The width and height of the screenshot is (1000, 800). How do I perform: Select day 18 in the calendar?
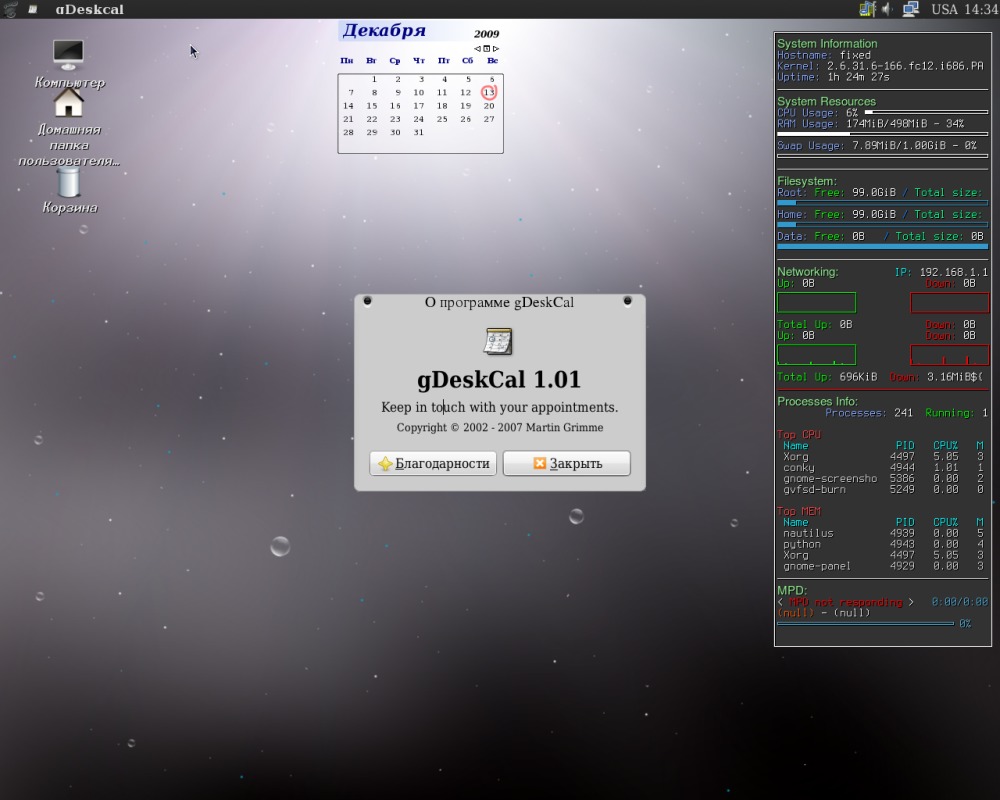tap(442, 106)
